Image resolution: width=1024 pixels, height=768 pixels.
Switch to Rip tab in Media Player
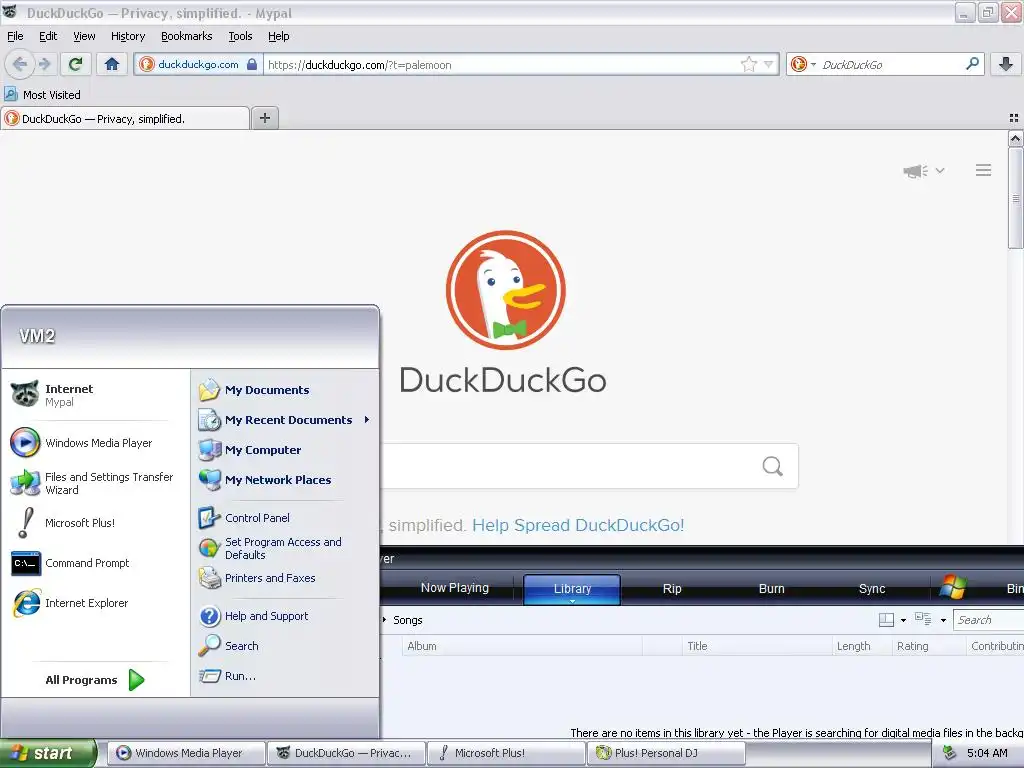pyautogui.click(x=672, y=588)
